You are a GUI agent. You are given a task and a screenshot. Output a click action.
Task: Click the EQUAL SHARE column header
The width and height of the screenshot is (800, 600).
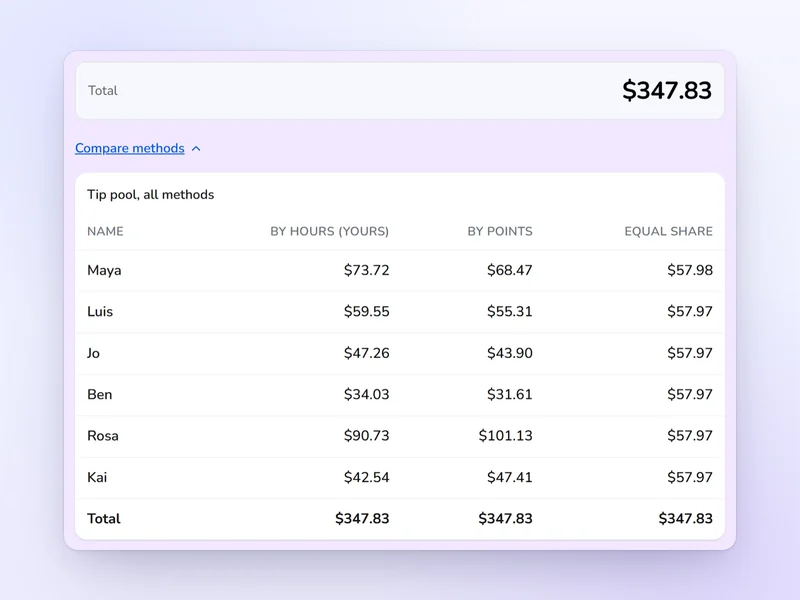point(668,231)
